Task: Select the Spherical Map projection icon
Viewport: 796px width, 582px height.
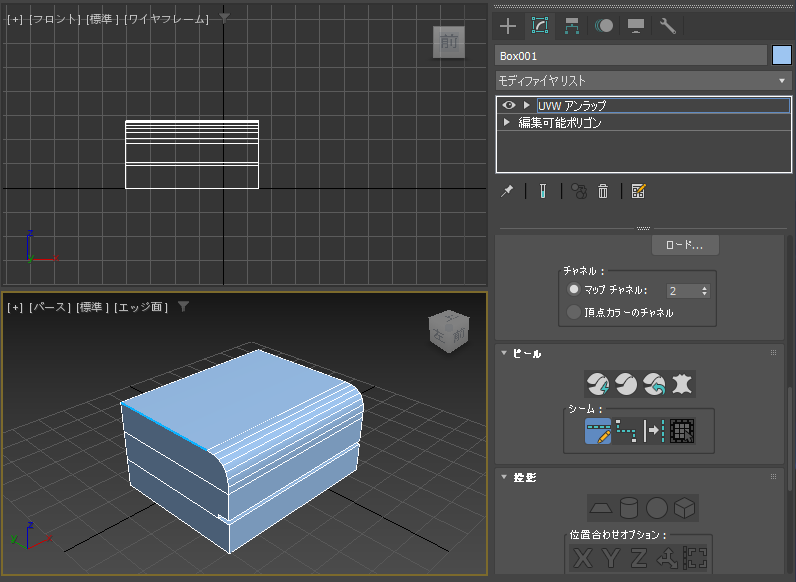Action: click(656, 508)
